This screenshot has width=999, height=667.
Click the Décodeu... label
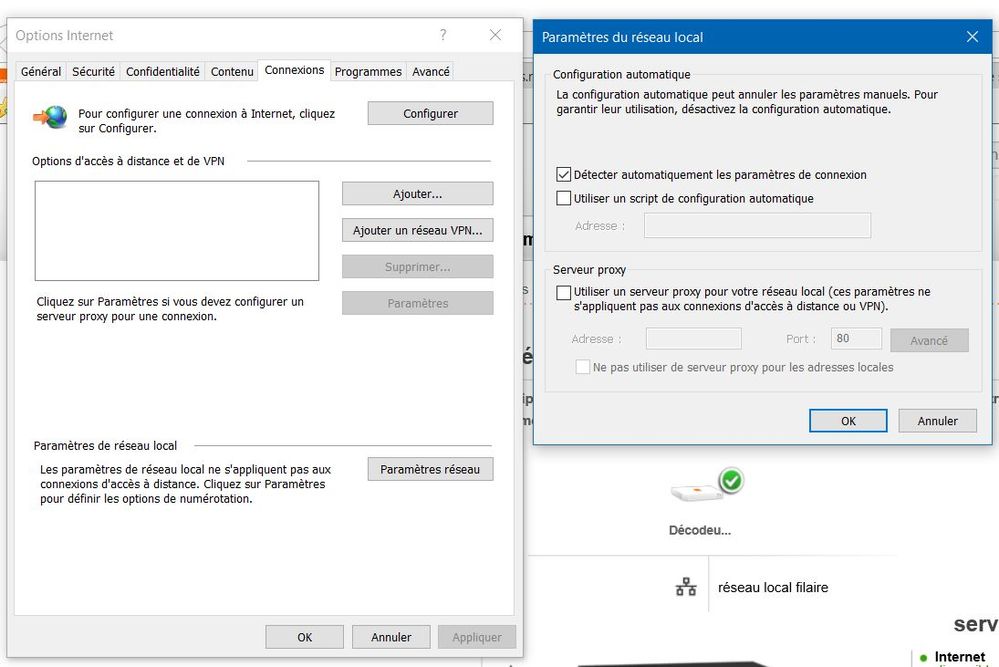(700, 530)
